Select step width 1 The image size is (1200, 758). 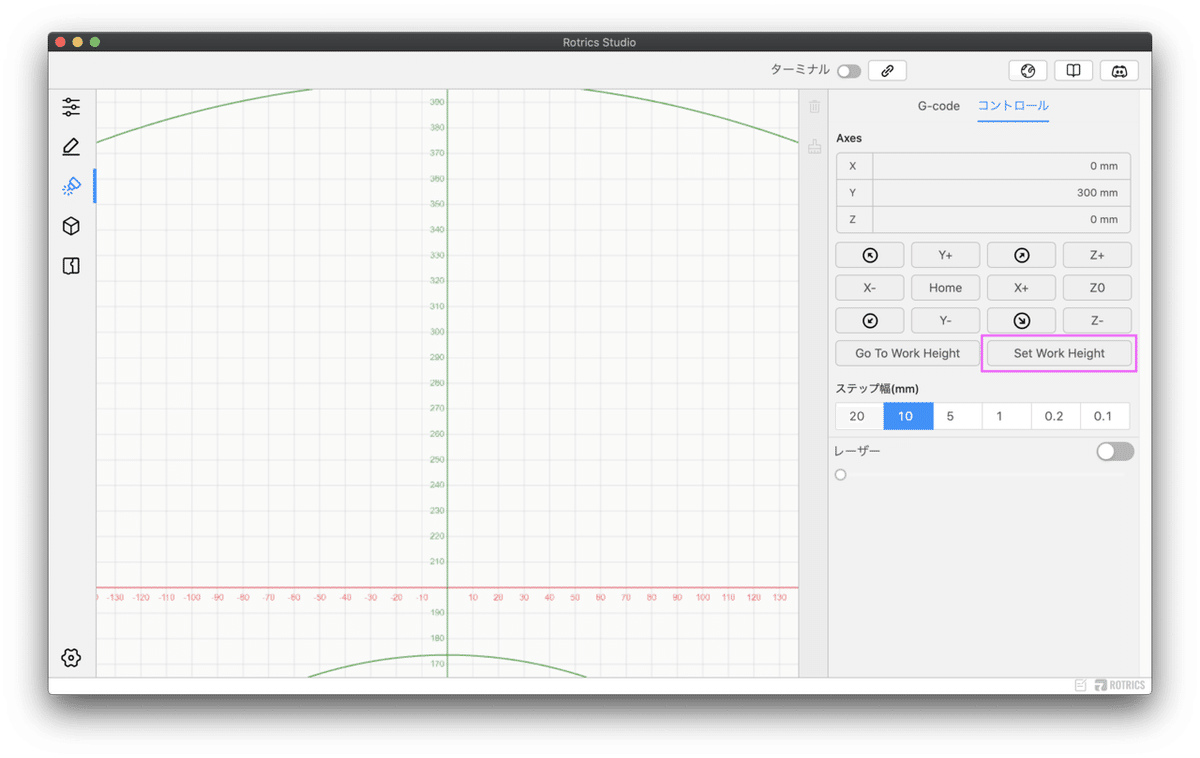[1006, 416]
